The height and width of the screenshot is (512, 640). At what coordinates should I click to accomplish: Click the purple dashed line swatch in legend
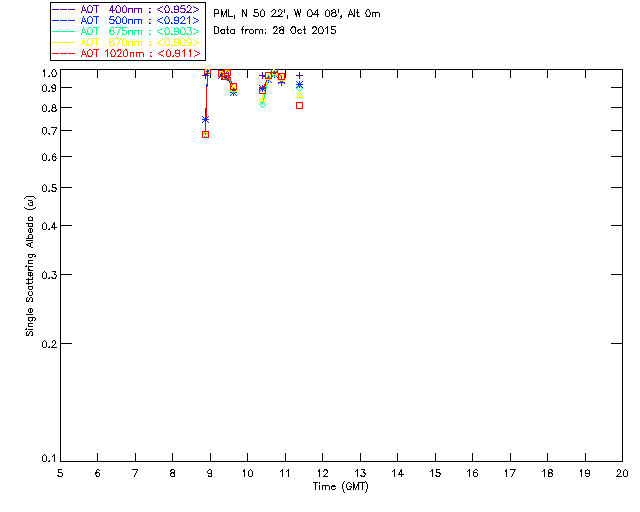point(64,9)
